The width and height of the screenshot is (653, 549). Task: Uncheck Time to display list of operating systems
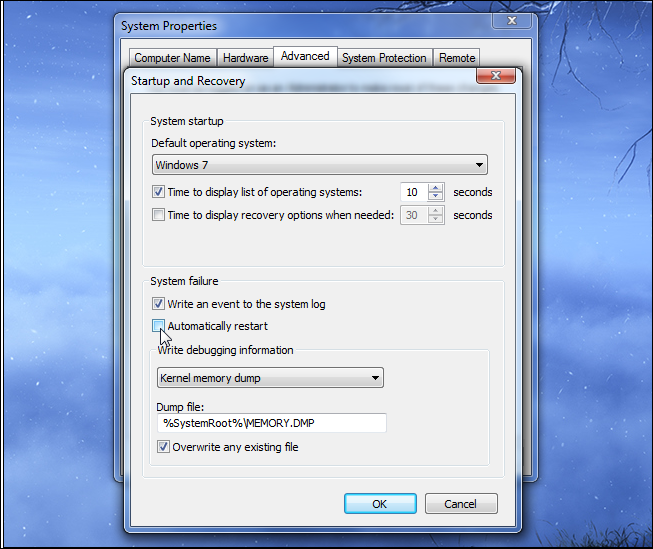pyautogui.click(x=158, y=192)
